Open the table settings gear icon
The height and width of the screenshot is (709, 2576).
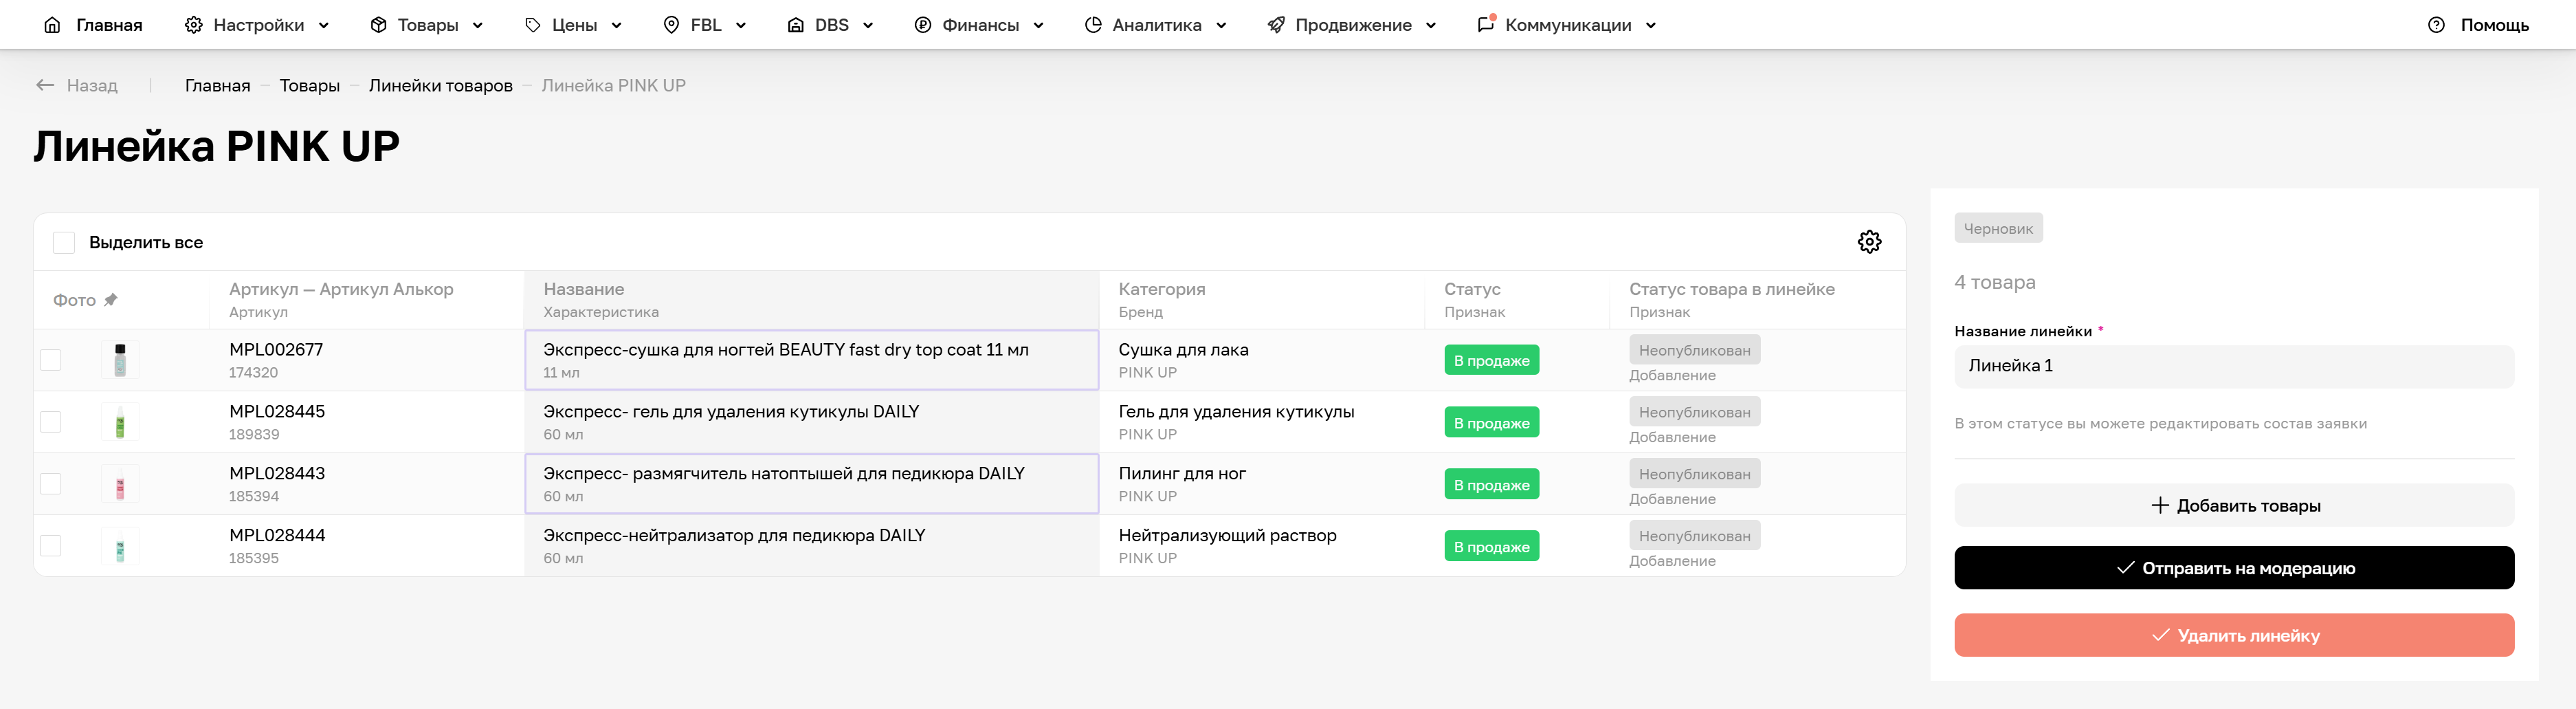1870,241
